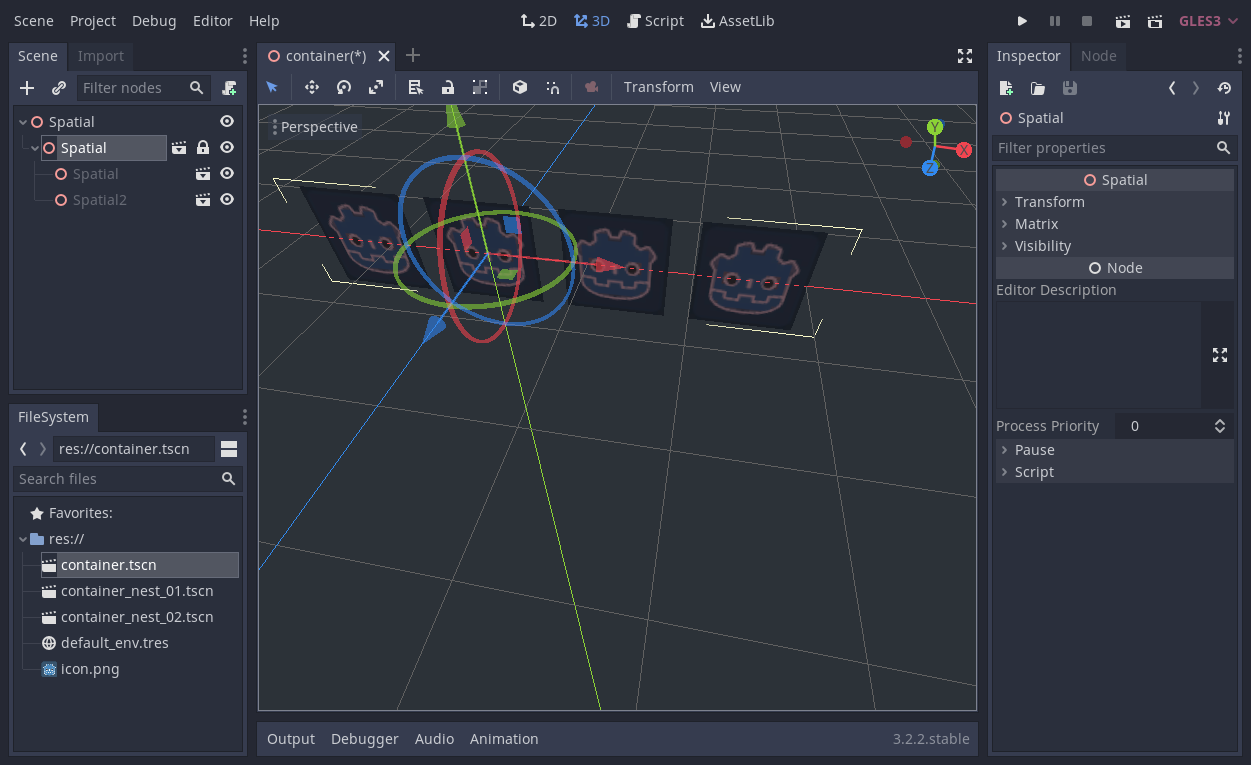
Task: Select the Move tool in the 3D toolbar
Action: [x=311, y=87]
